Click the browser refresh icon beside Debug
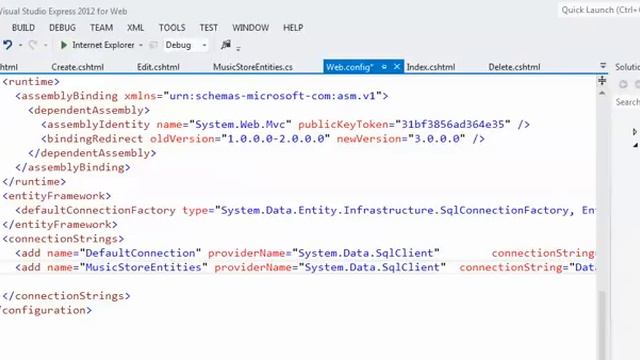The height and width of the screenshot is (360, 640). pos(153,45)
